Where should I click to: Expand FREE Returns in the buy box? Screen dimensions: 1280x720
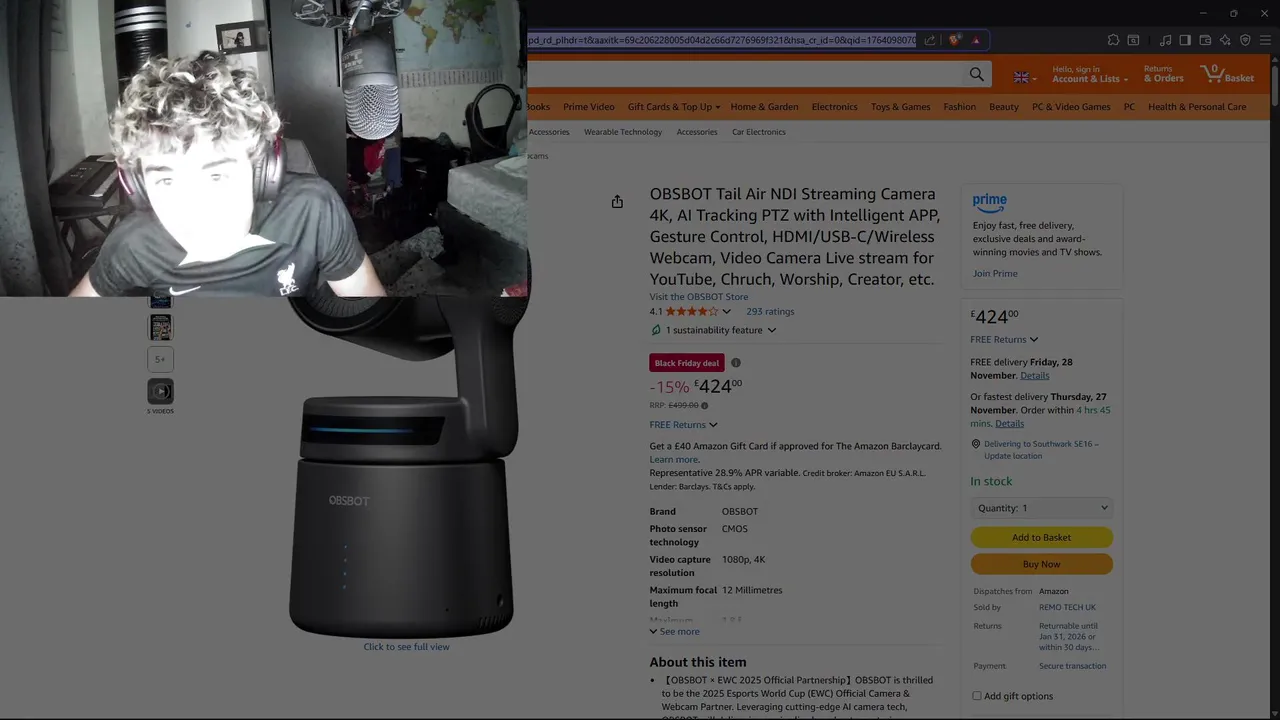pos(1004,340)
